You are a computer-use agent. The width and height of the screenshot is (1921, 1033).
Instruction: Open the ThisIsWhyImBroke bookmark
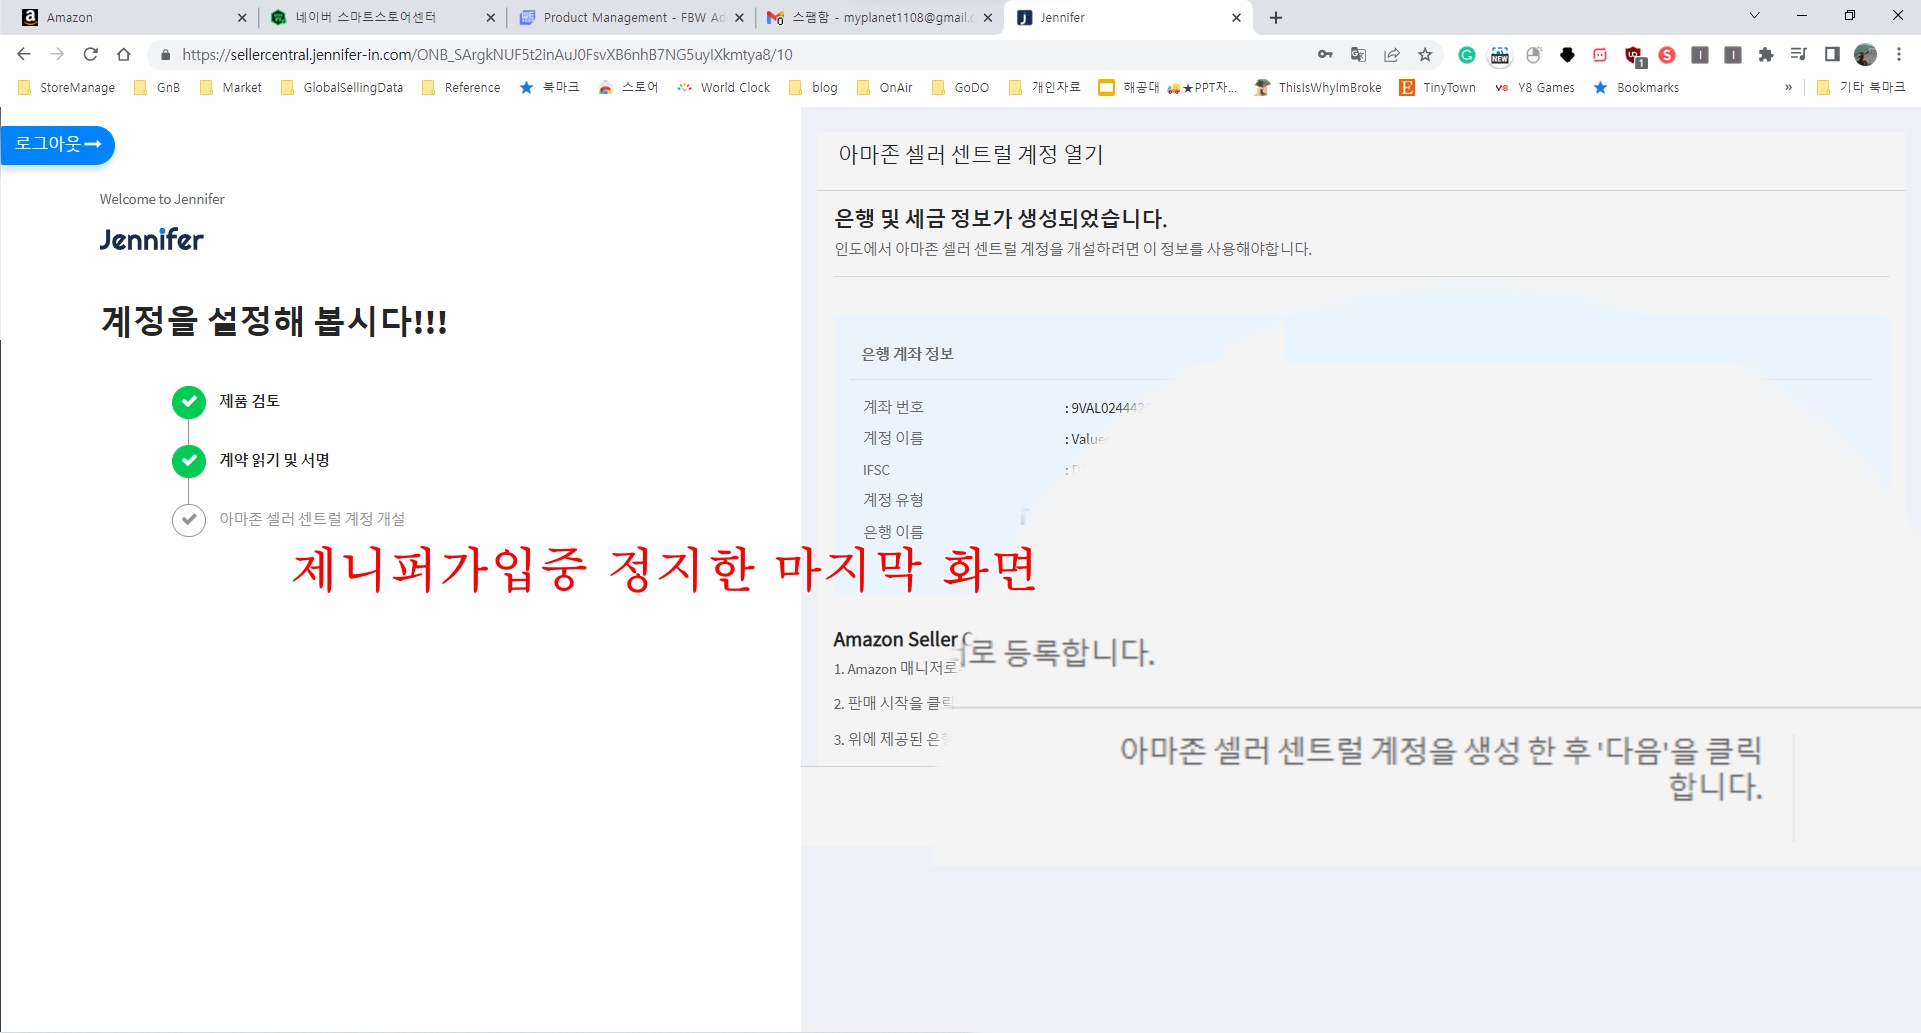1318,88
